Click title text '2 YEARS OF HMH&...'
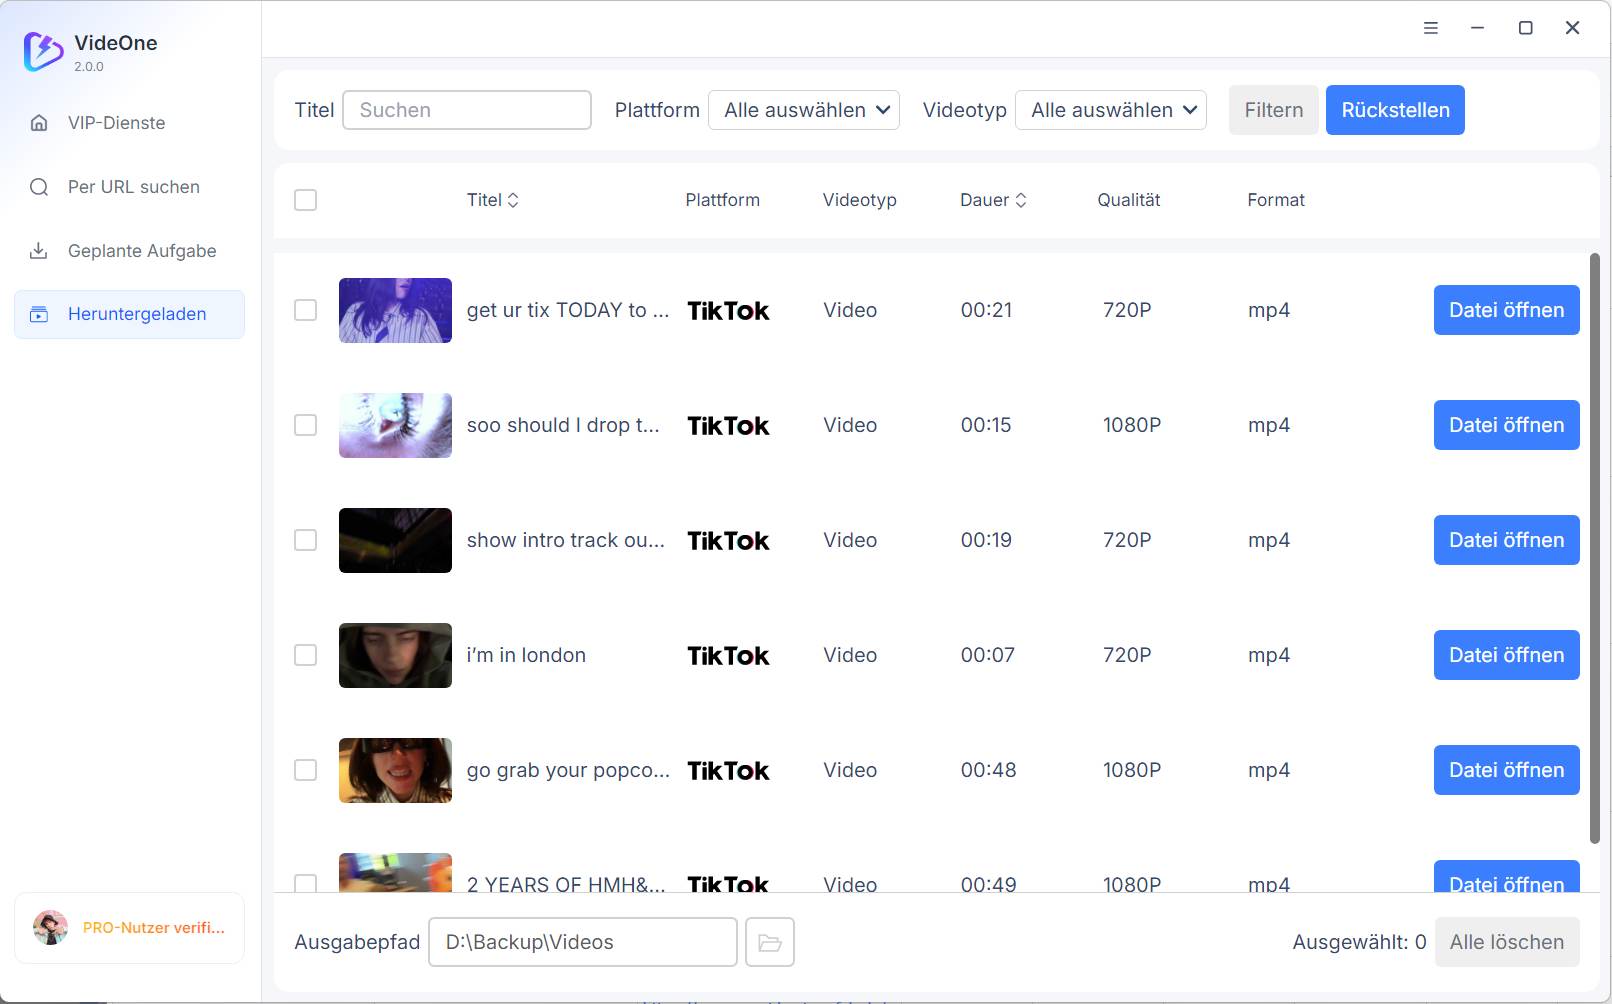 [x=566, y=884]
